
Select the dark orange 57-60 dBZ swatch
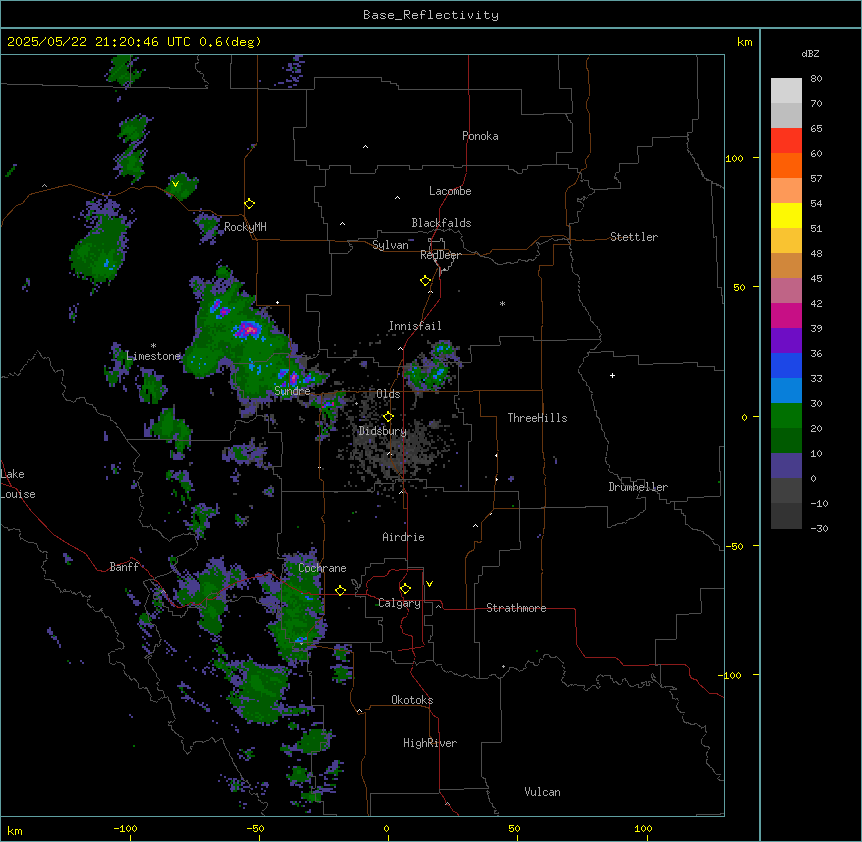pyautogui.click(x=786, y=165)
